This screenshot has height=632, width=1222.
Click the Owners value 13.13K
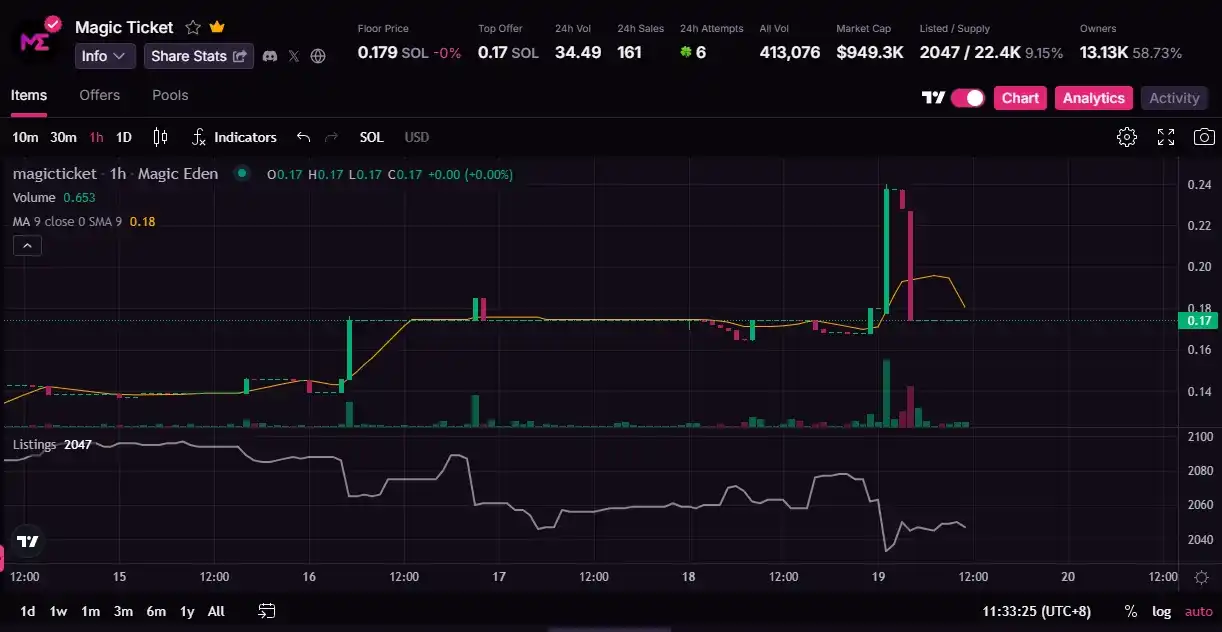point(1104,52)
